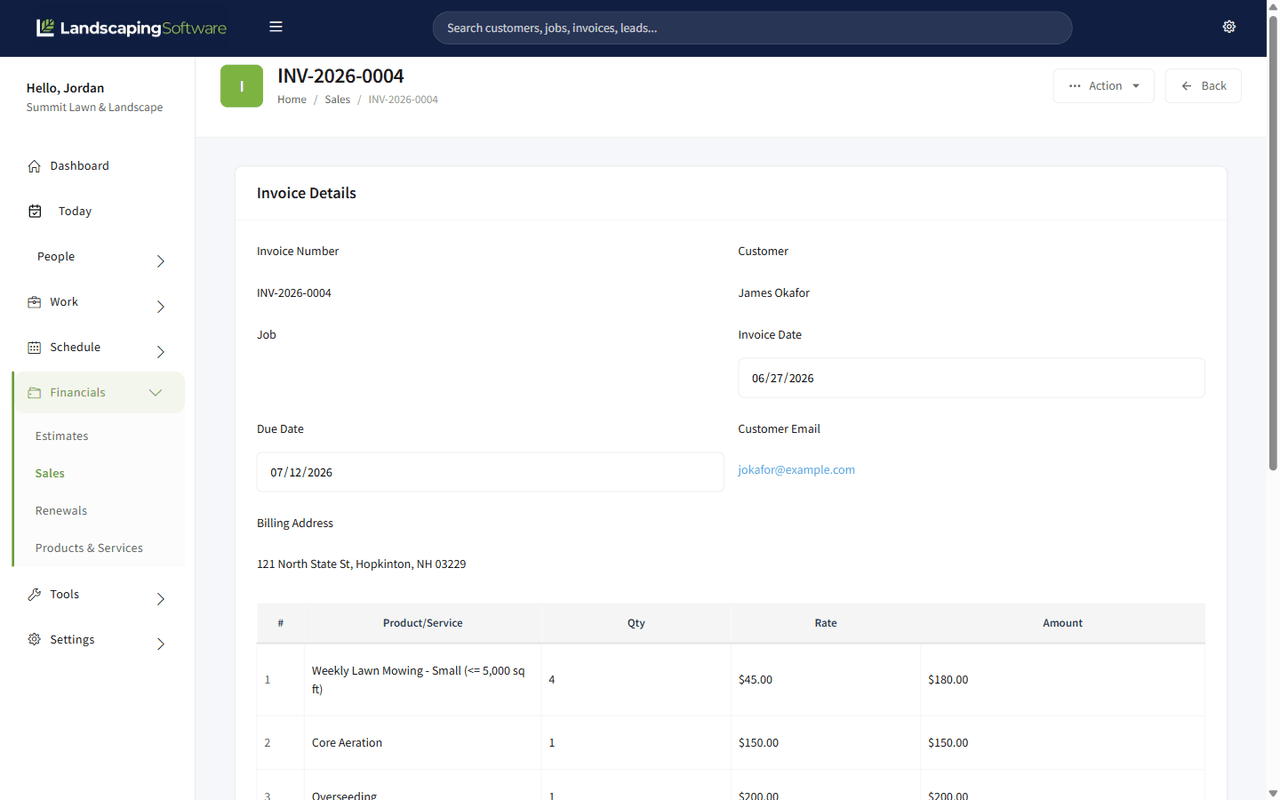Image resolution: width=1280 pixels, height=800 pixels.
Task: Click the $180.00 amount cell
Action: tap(1063, 680)
